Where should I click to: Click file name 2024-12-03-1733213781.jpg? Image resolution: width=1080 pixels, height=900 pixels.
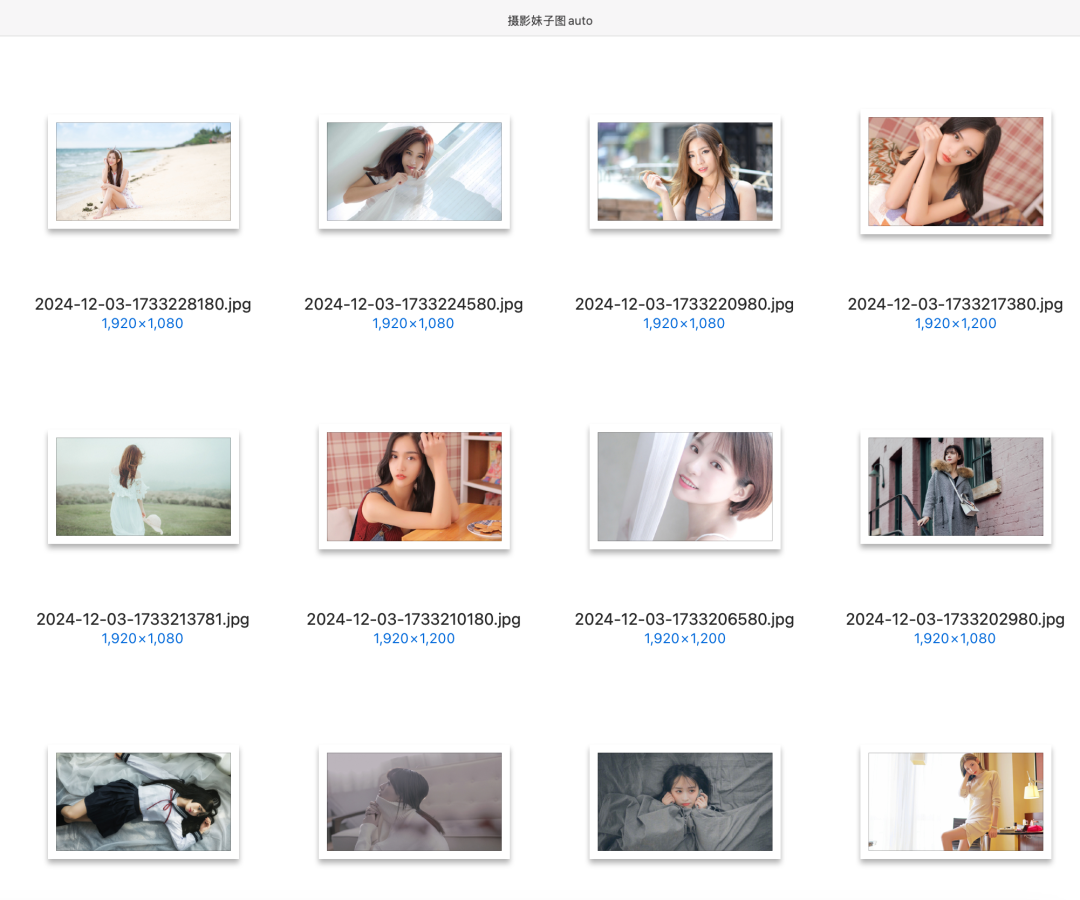click(143, 619)
